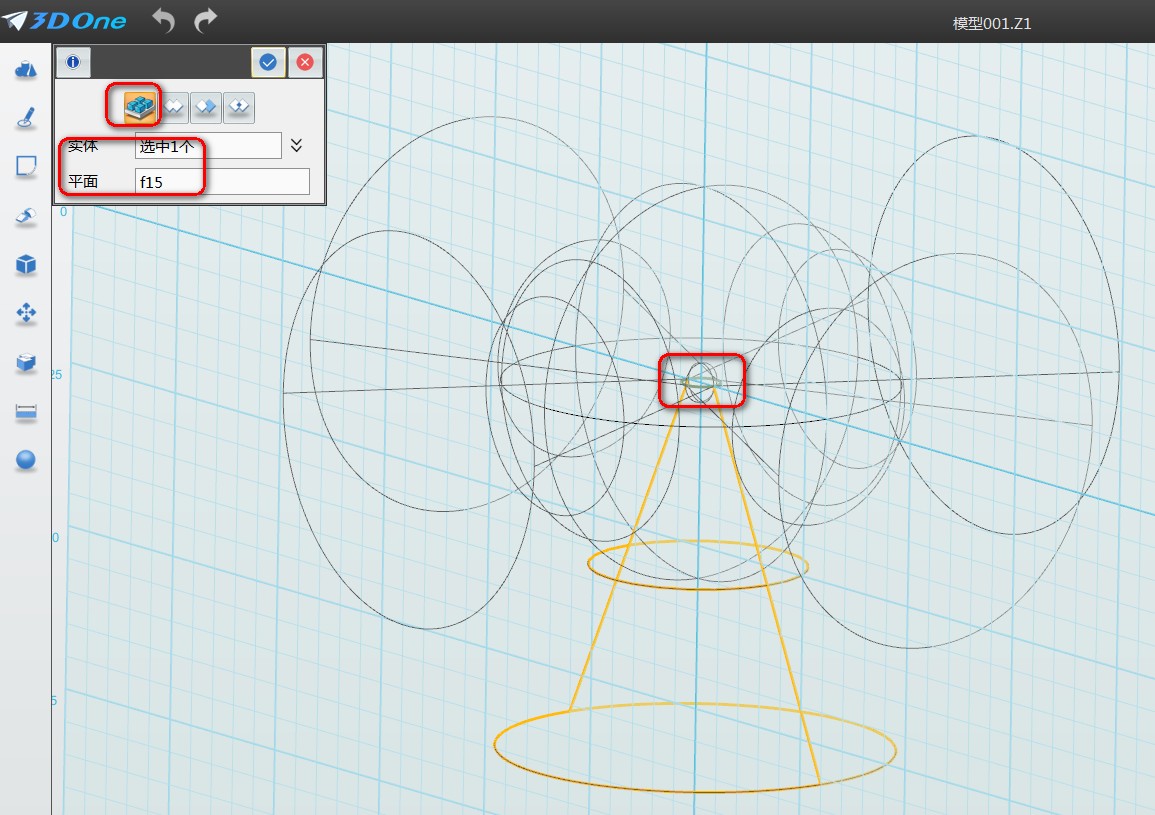
Task: Select third boolean mode with blue right diamond
Action: 206,105
